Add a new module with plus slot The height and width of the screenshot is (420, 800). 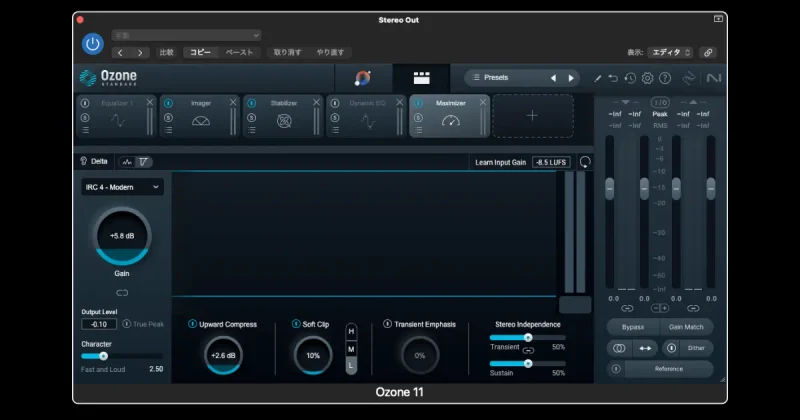(532, 116)
